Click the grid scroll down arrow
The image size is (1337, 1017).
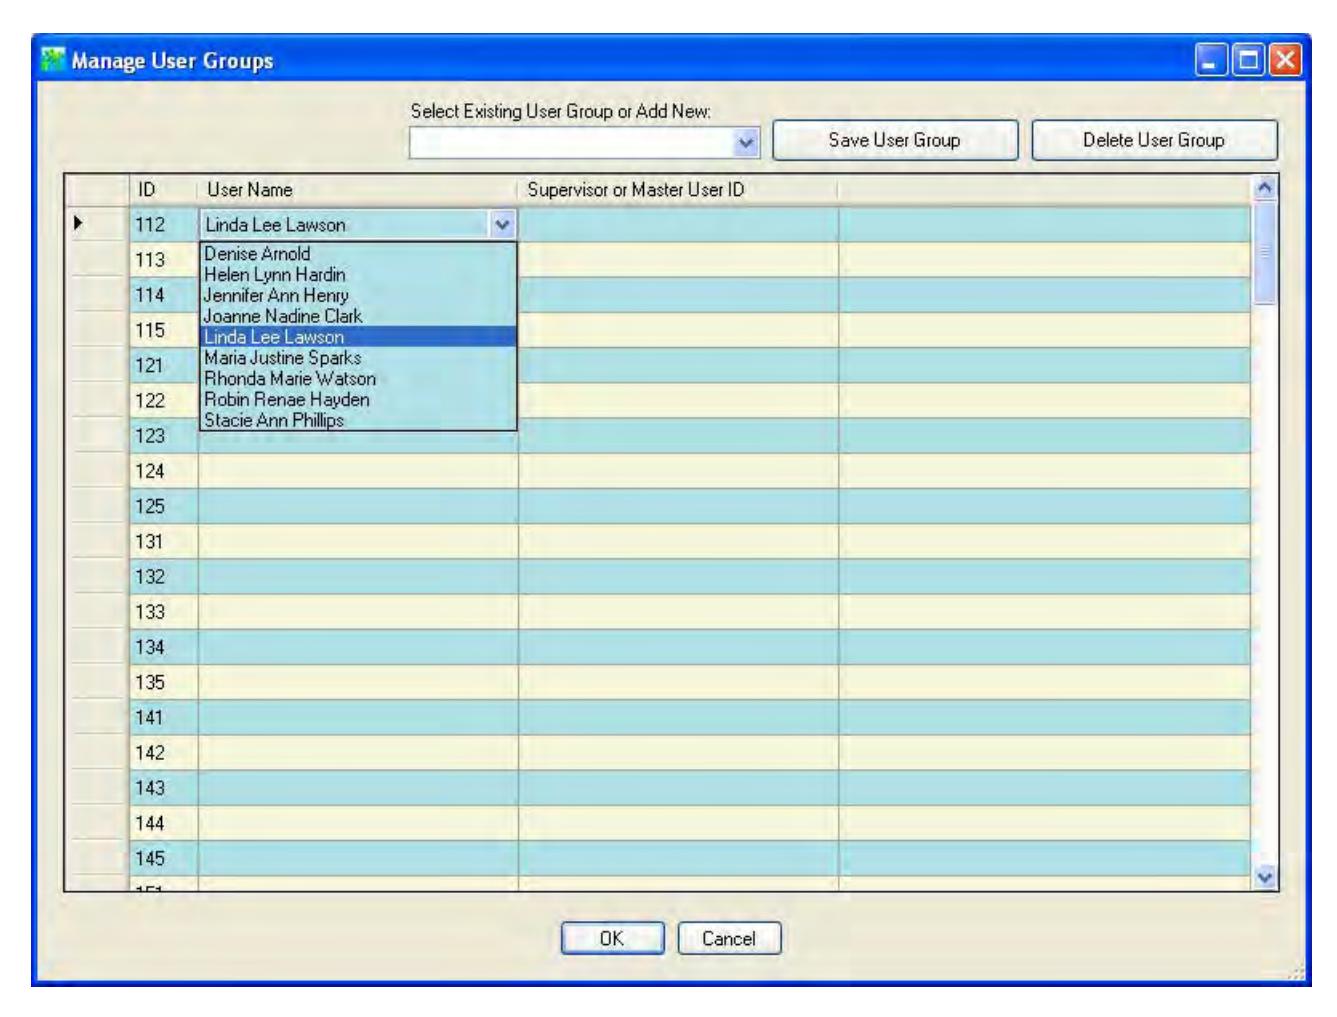pyautogui.click(x=1265, y=877)
